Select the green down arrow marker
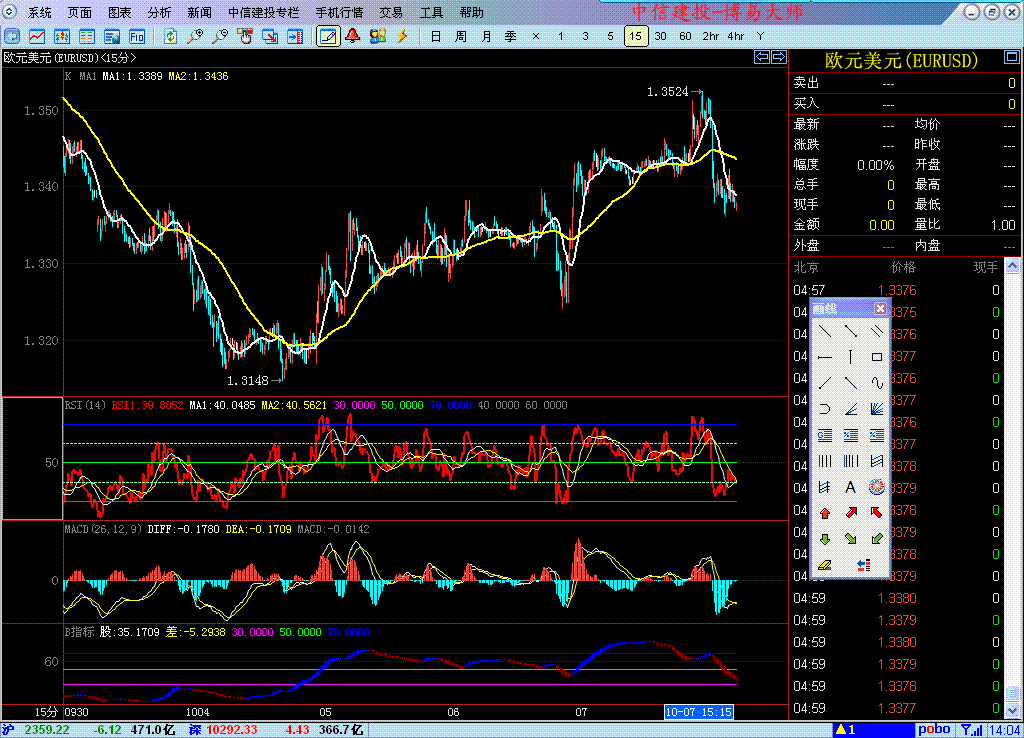1024x738 pixels. [x=824, y=540]
